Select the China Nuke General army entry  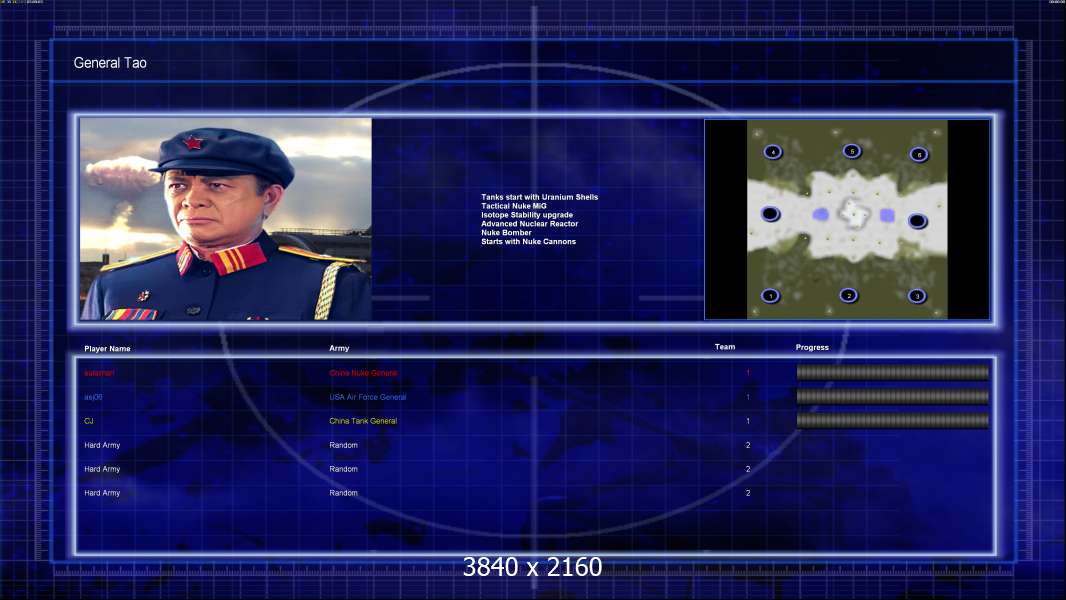363,373
